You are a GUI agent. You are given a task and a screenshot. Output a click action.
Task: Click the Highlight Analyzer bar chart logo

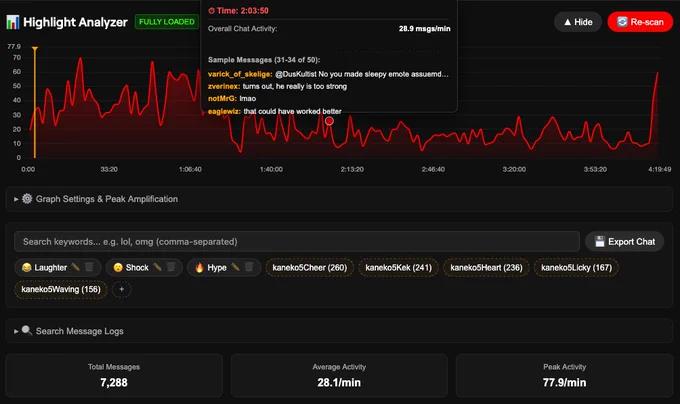click(x=13, y=22)
